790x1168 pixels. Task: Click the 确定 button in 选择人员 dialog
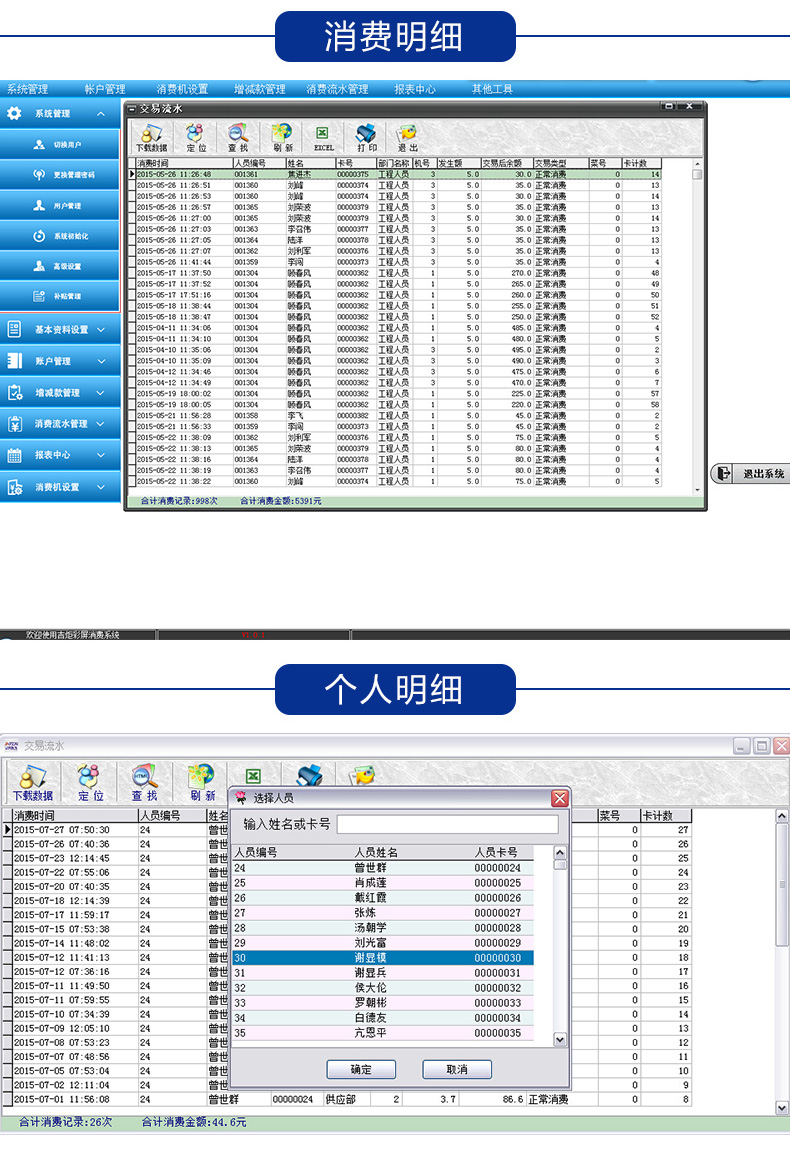(361, 1069)
